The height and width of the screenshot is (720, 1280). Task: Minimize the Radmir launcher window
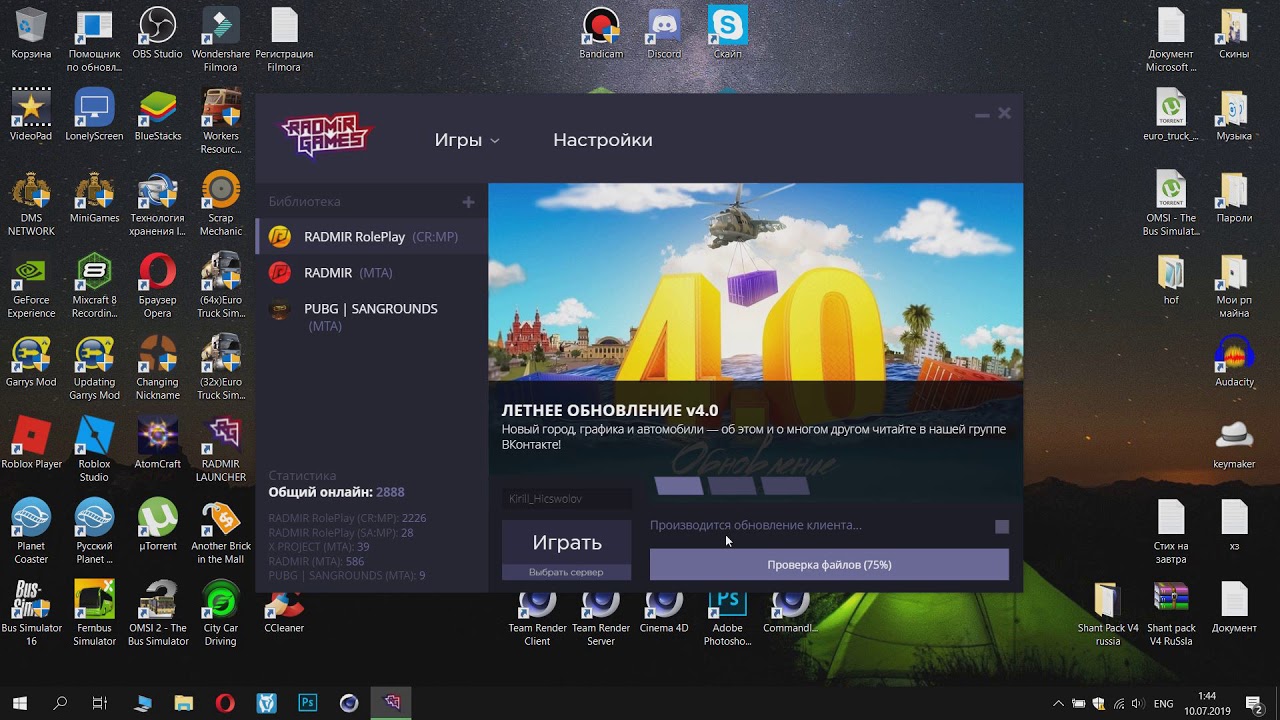[982, 115]
